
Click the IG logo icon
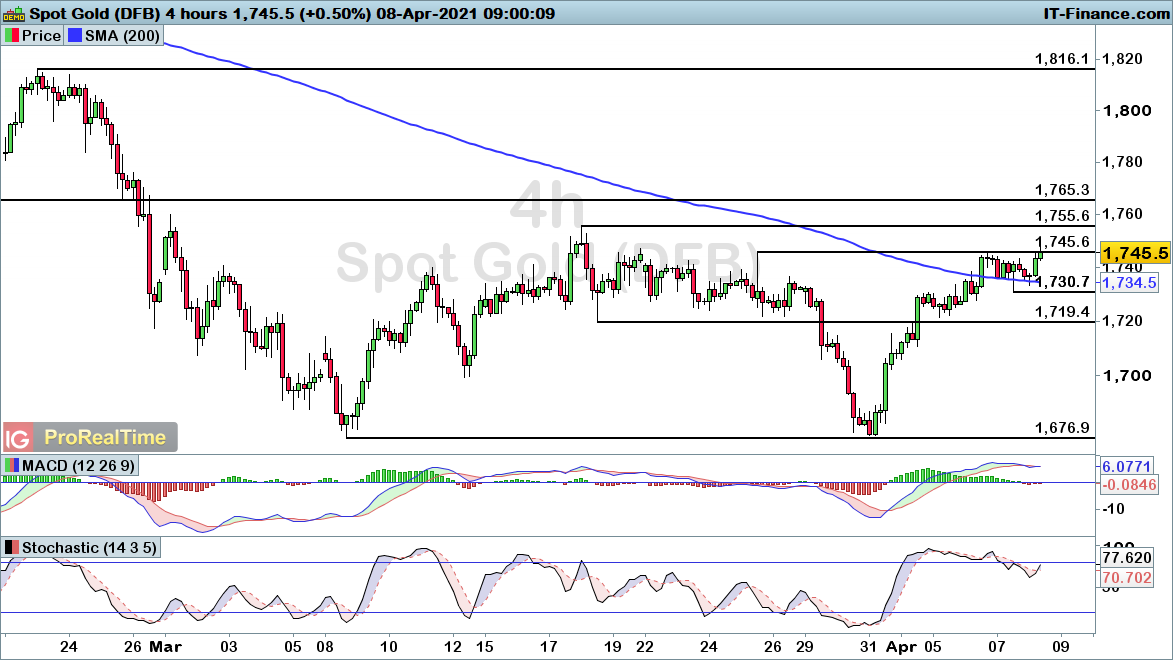(x=17, y=438)
